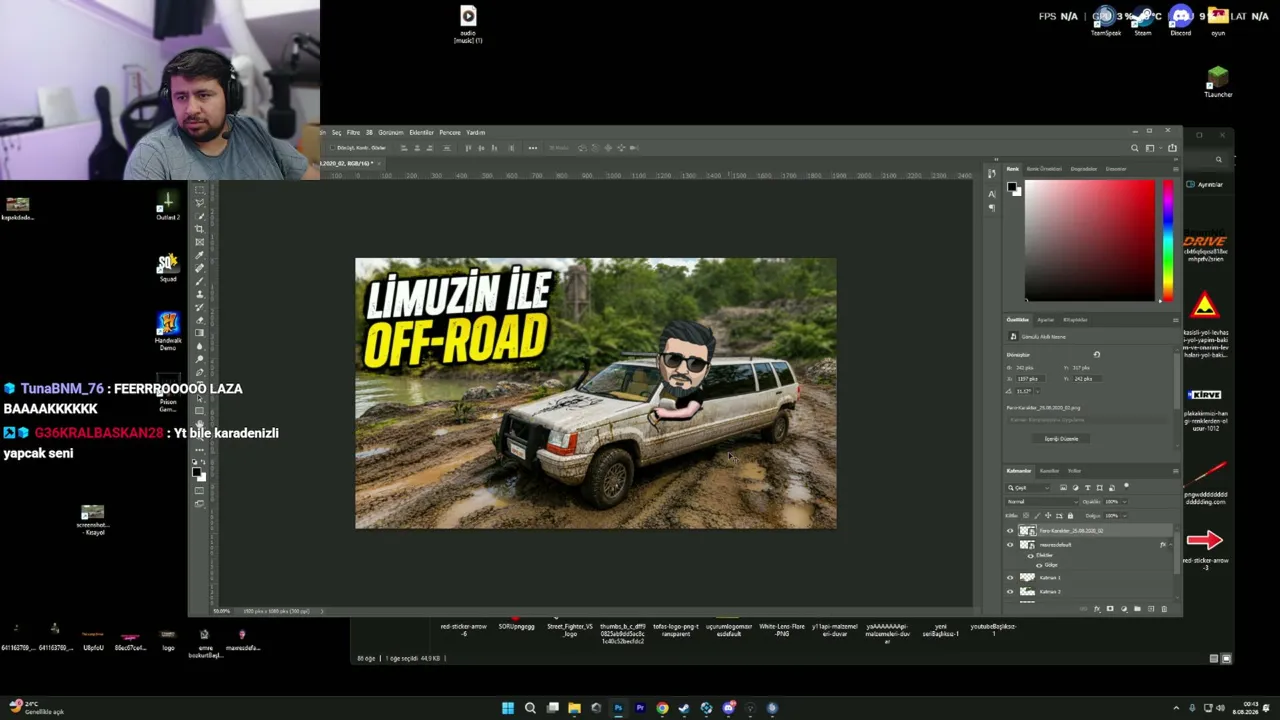Select the Crop tool

(200, 229)
